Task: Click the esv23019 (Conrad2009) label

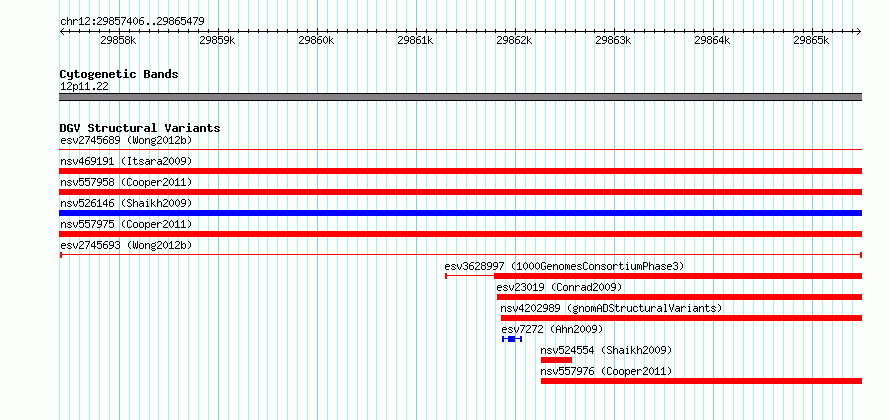Action: (560, 287)
